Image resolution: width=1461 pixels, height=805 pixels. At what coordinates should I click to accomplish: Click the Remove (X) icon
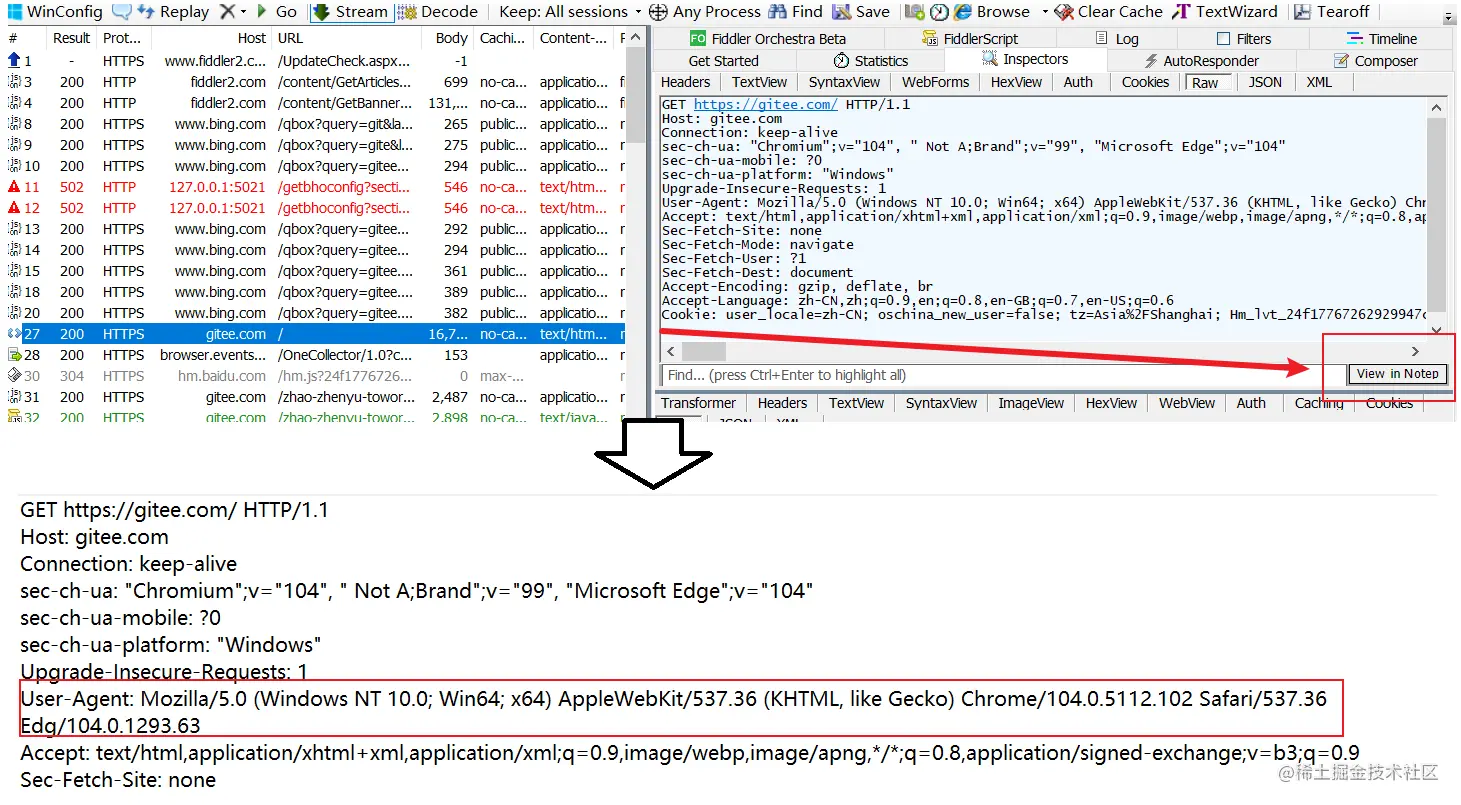coord(227,12)
